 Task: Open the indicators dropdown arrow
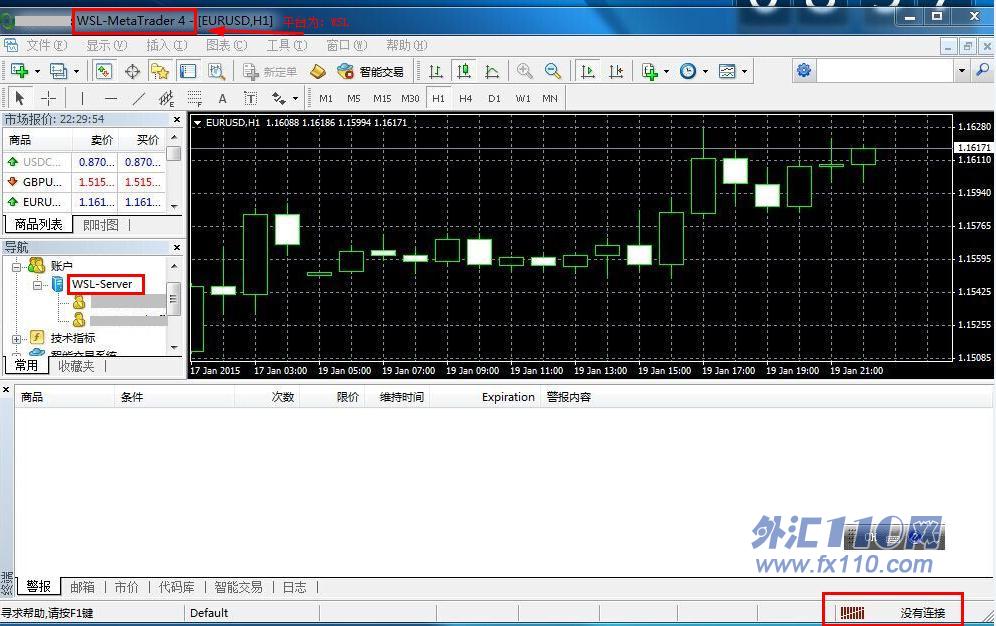point(666,72)
